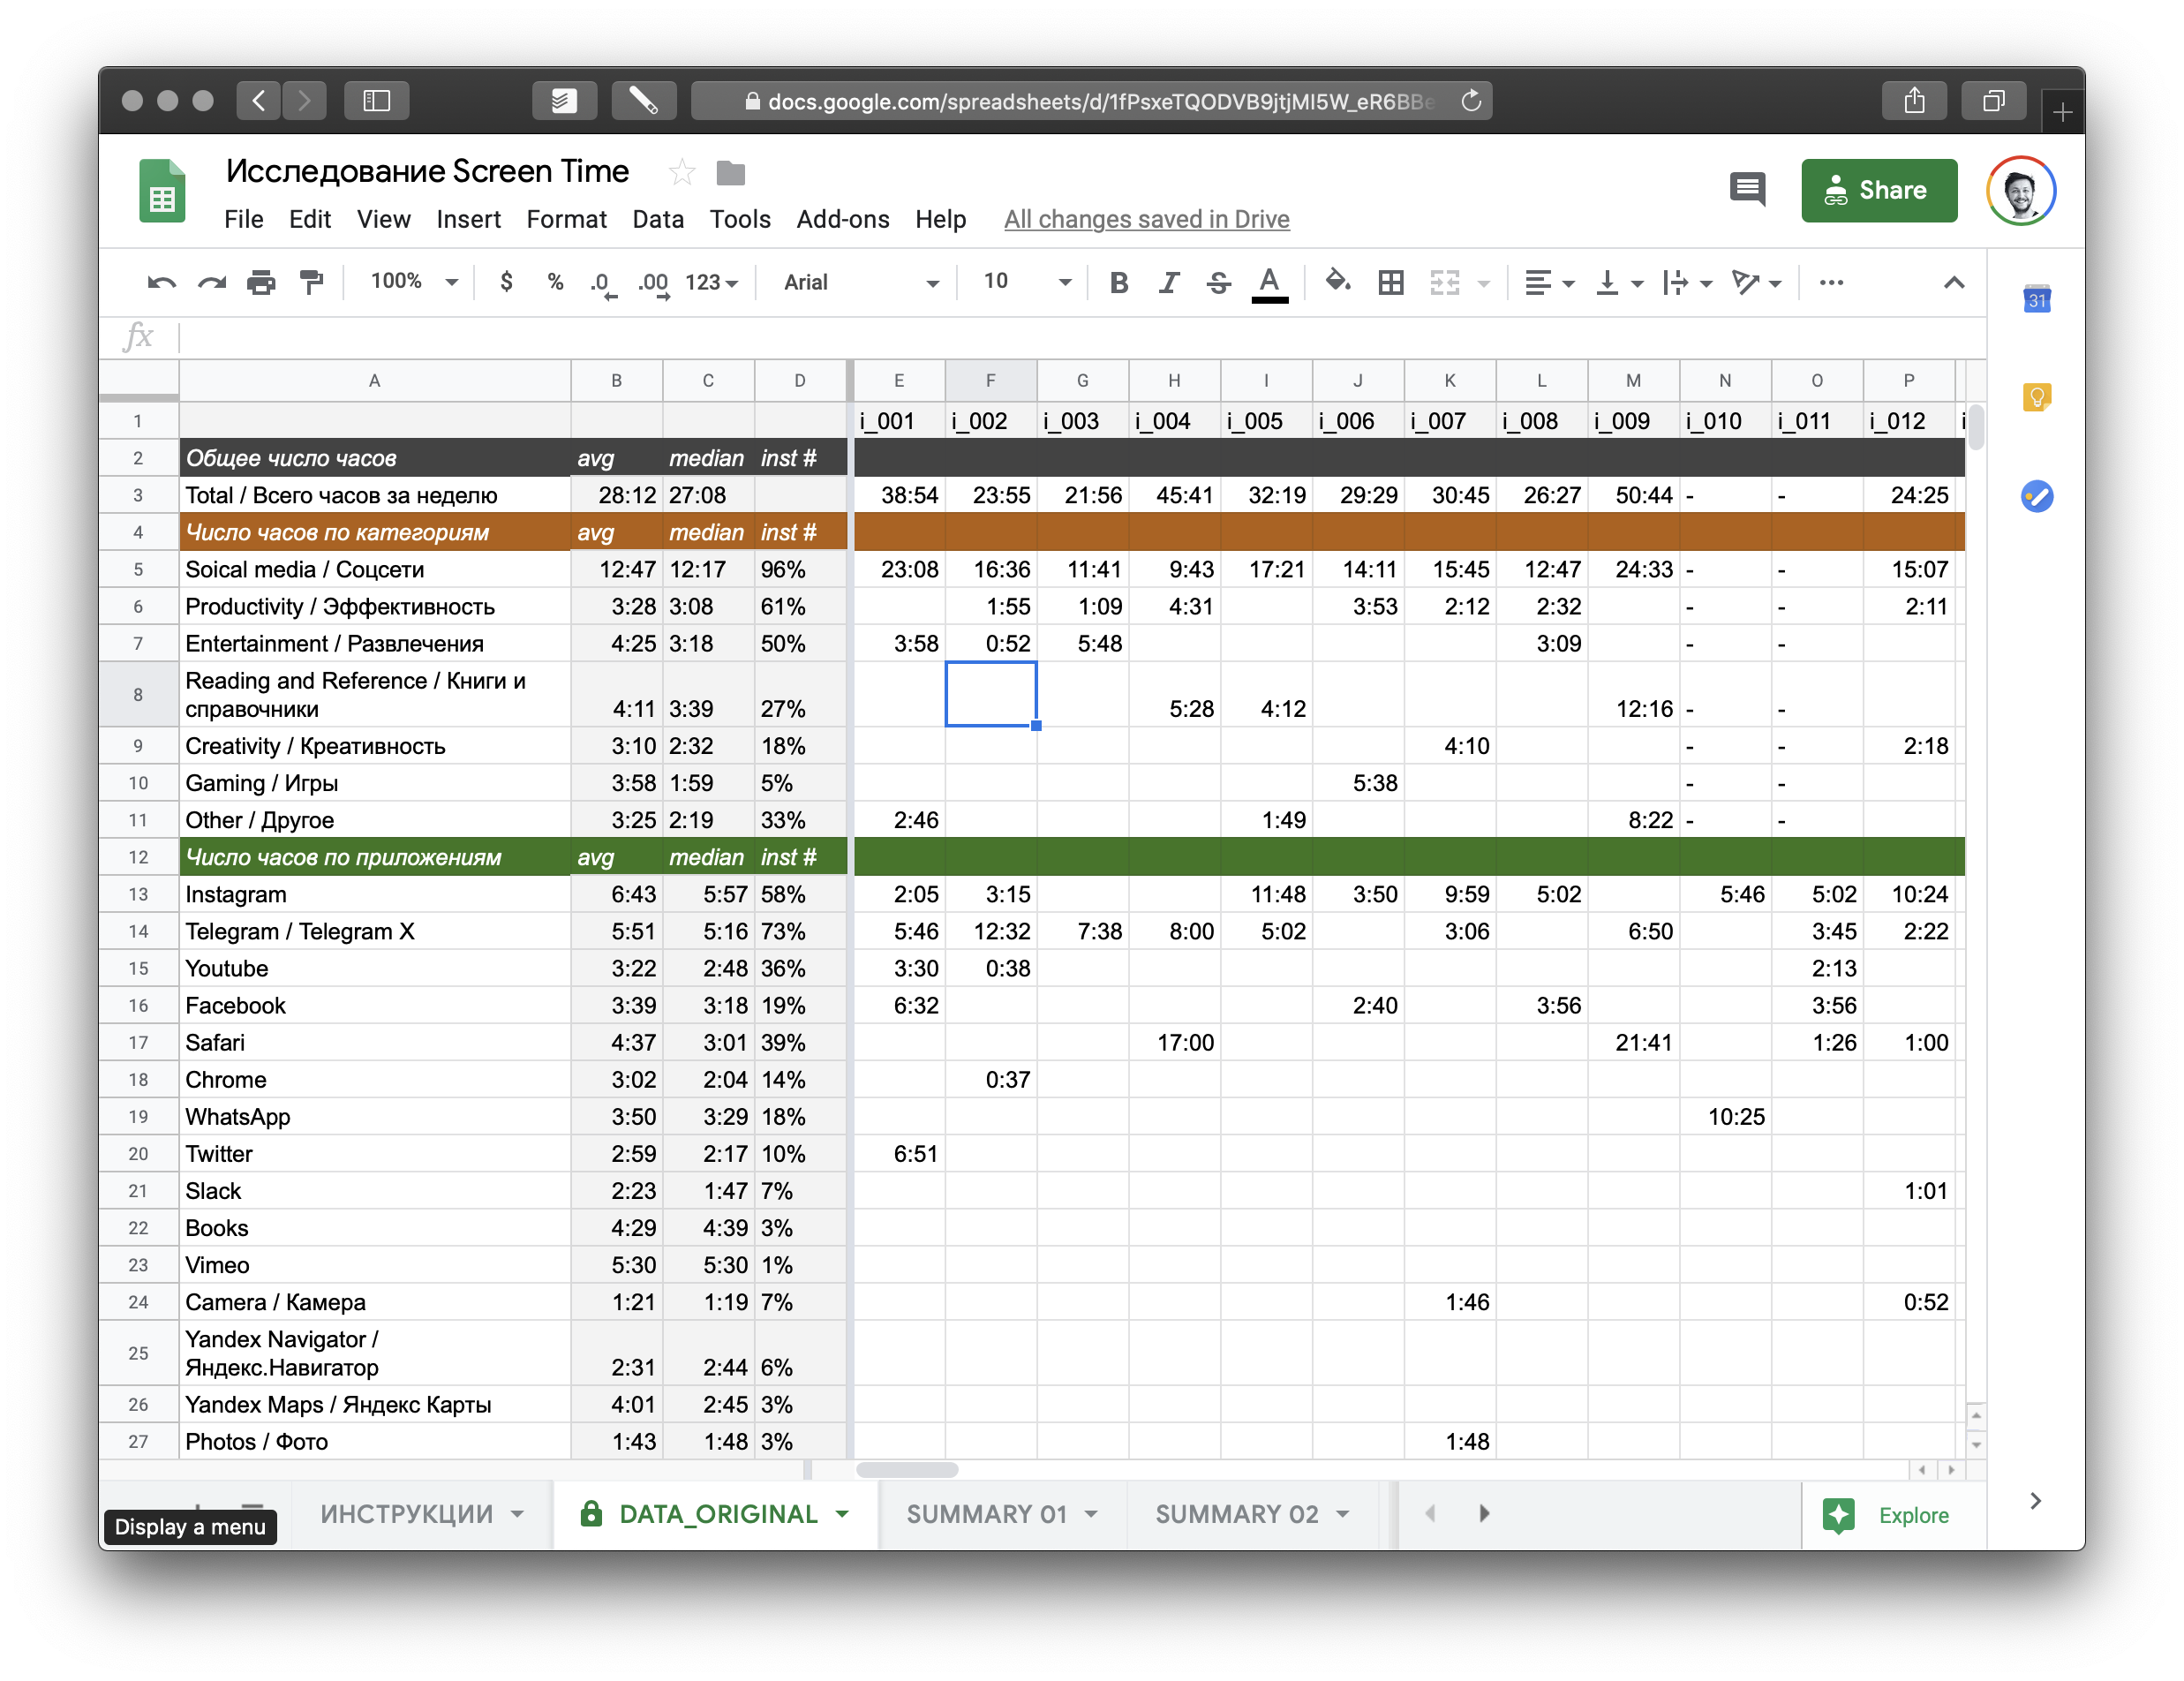This screenshot has width=2184, height=1681.
Task: Open comment history icon
Action: pyautogui.click(x=1747, y=189)
